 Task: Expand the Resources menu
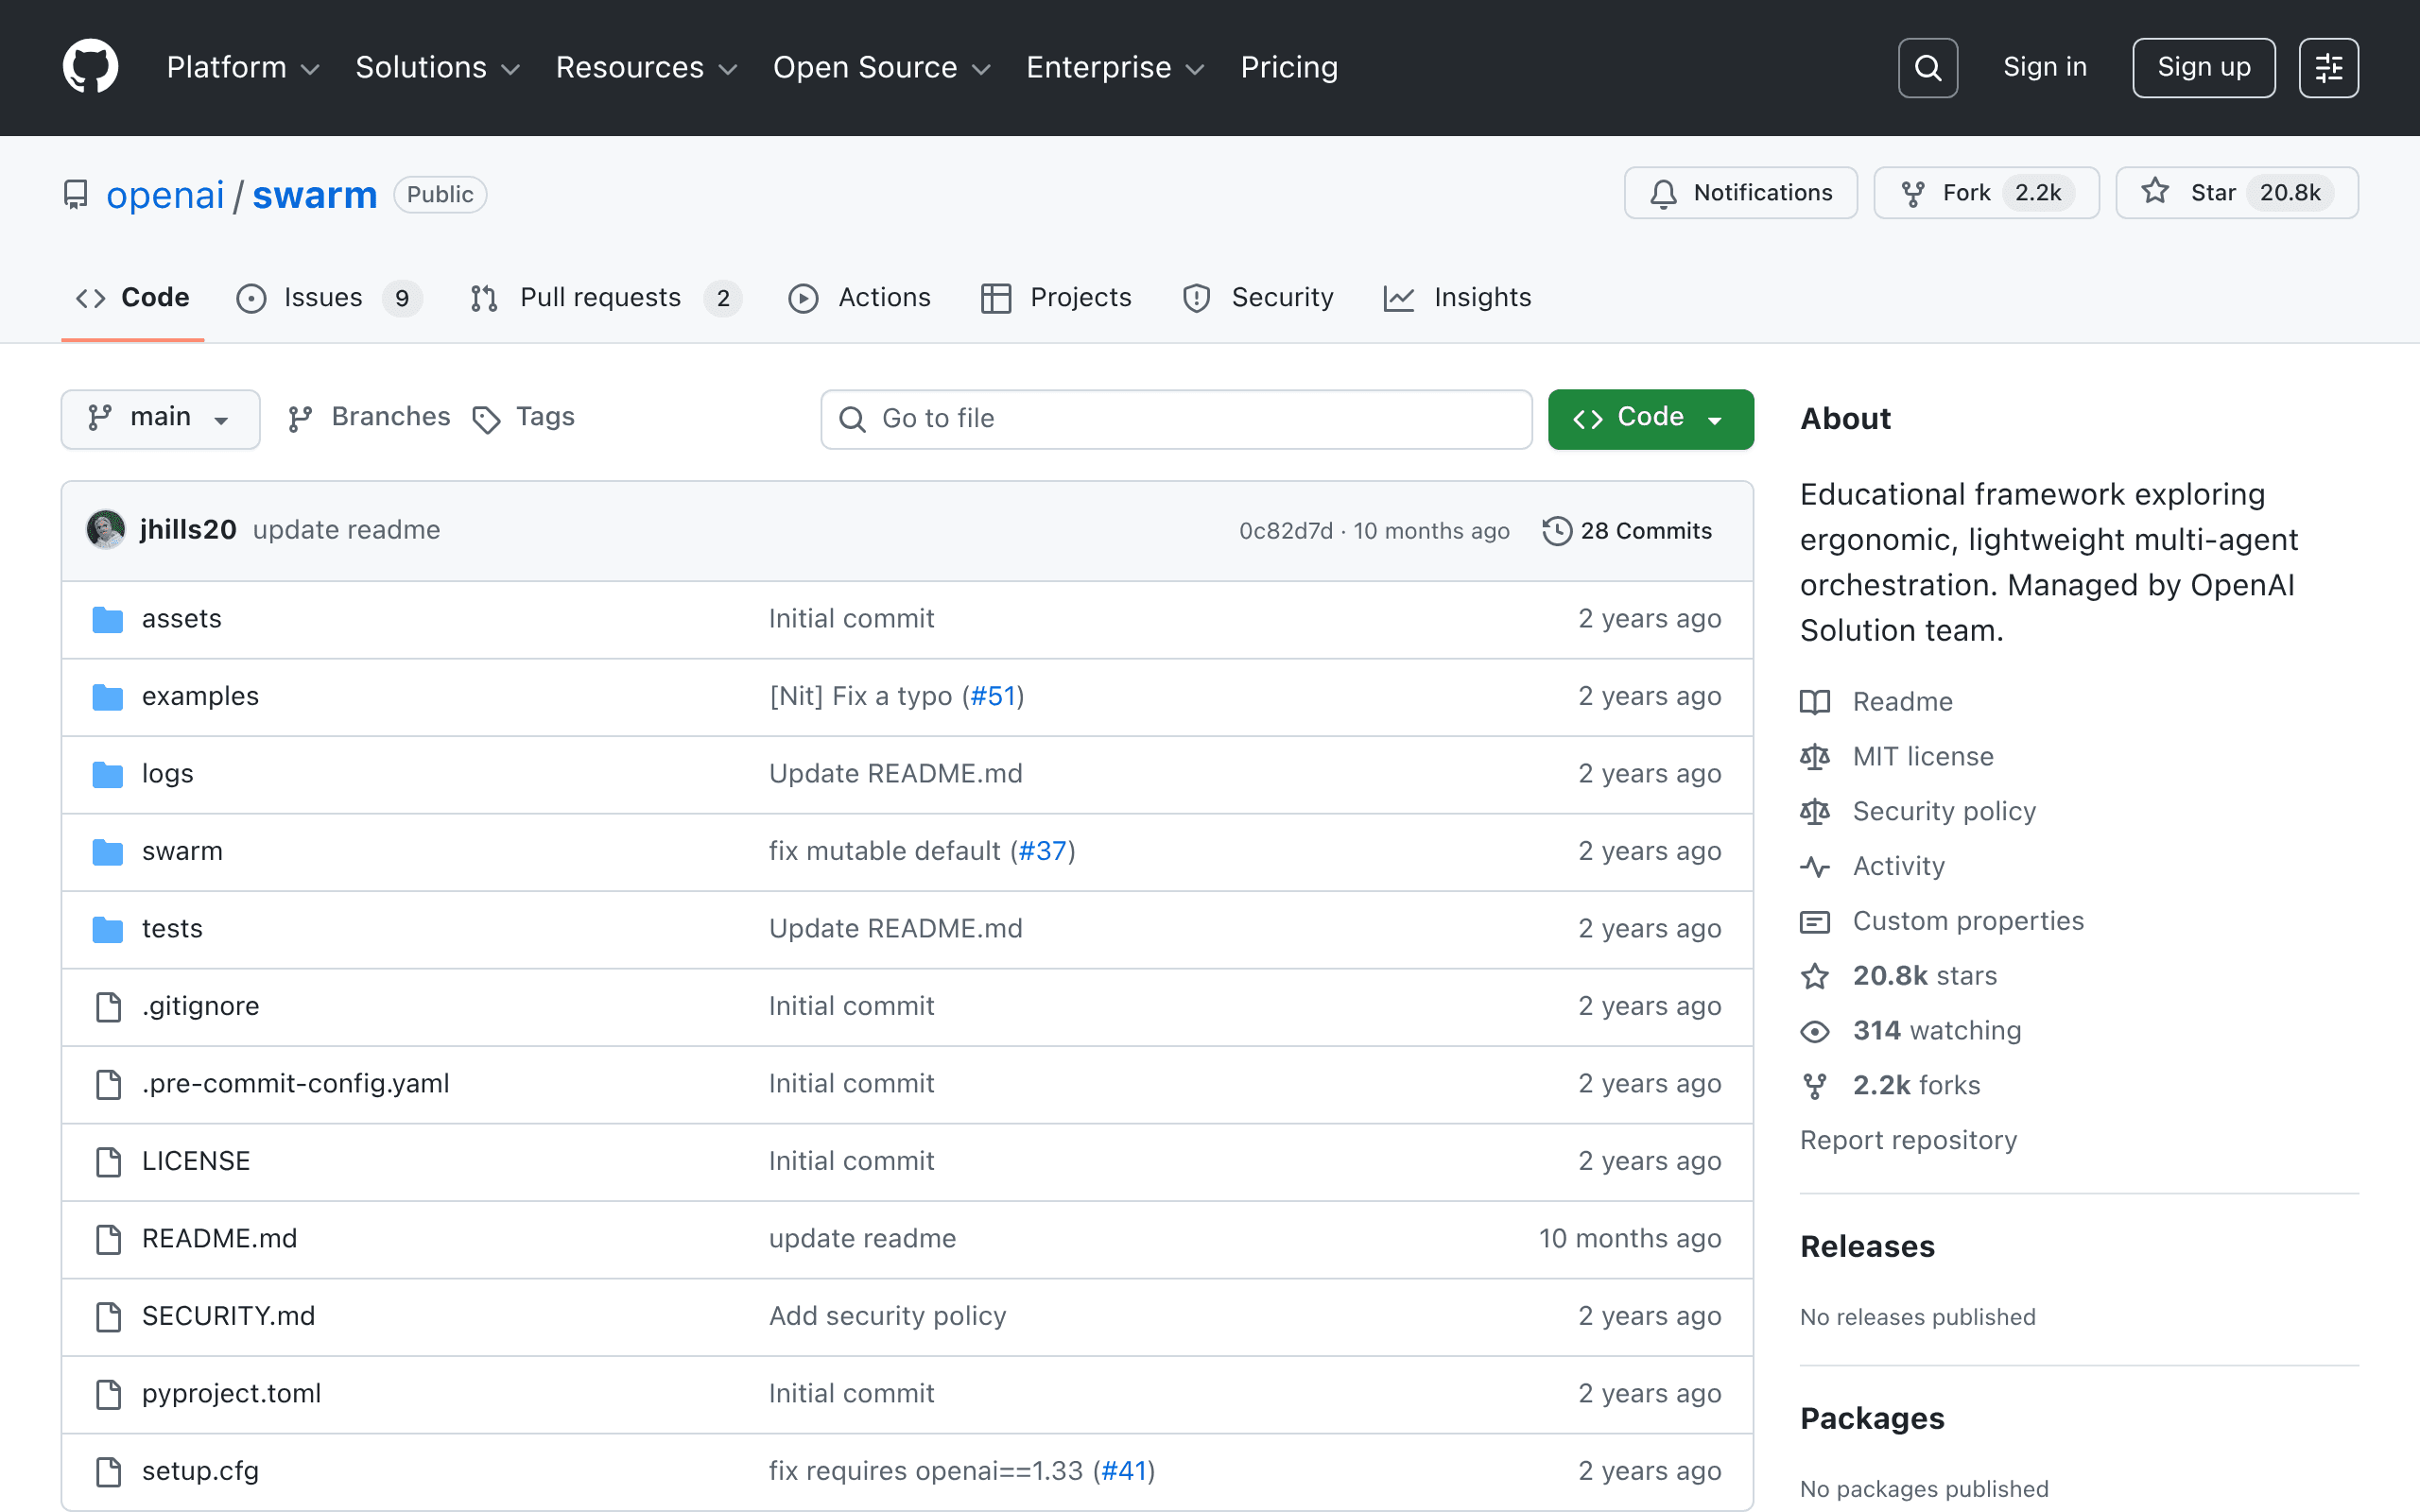pyautogui.click(x=646, y=67)
